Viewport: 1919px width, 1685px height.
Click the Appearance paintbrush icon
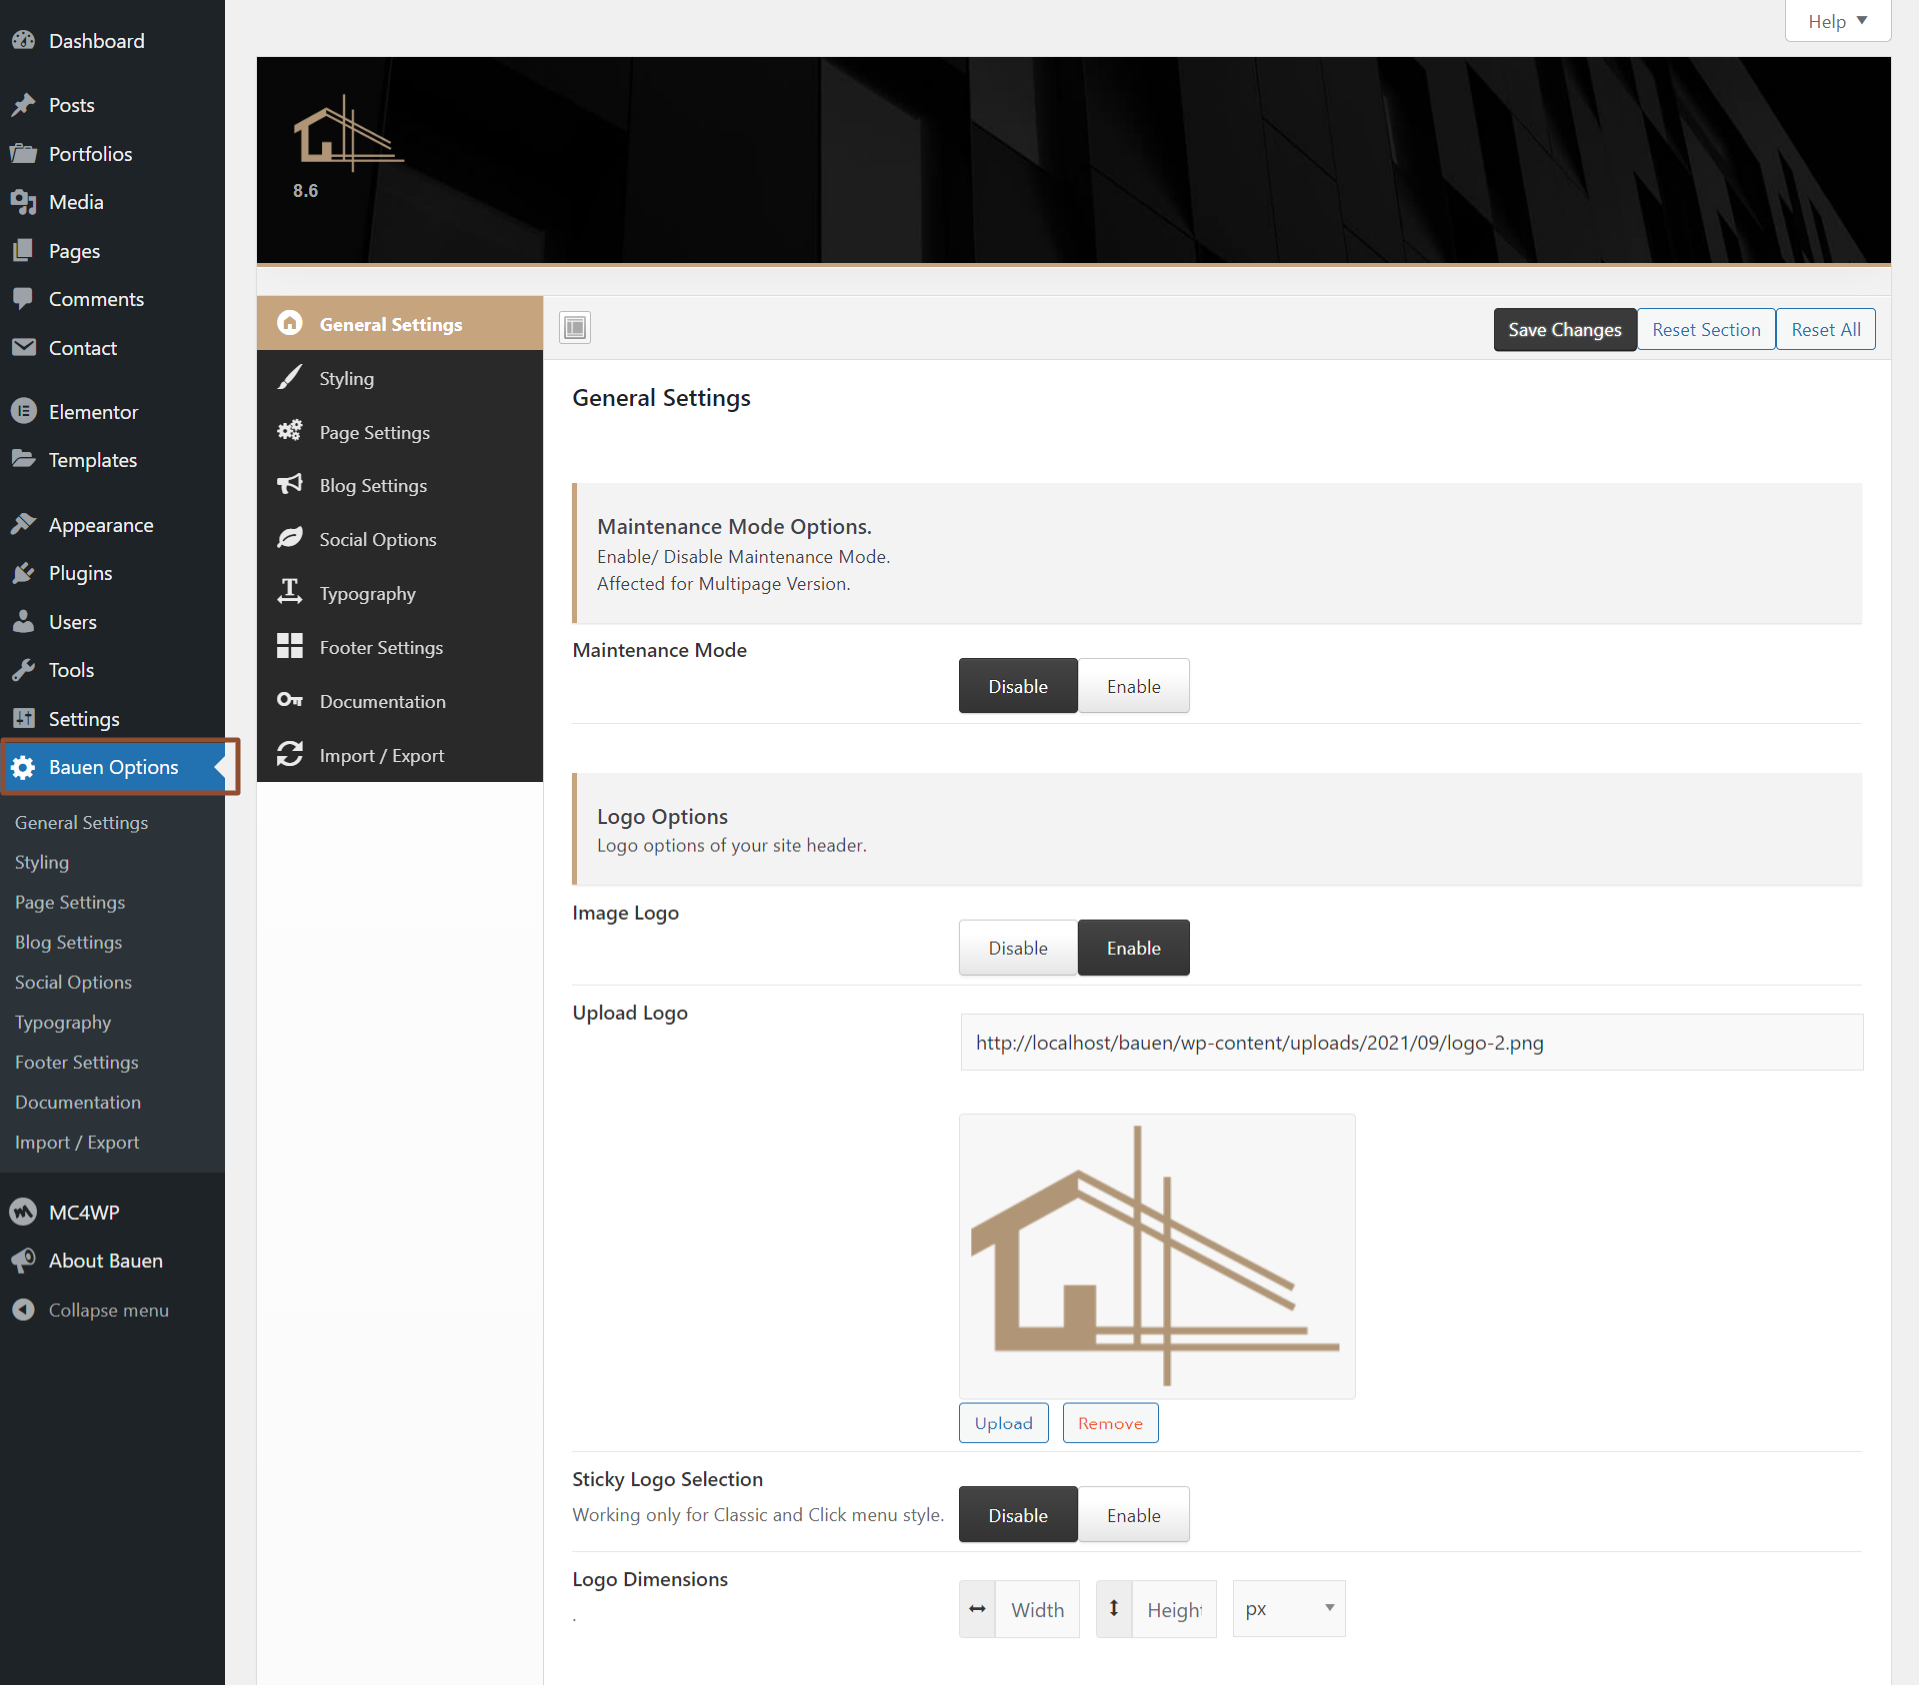coord(23,524)
